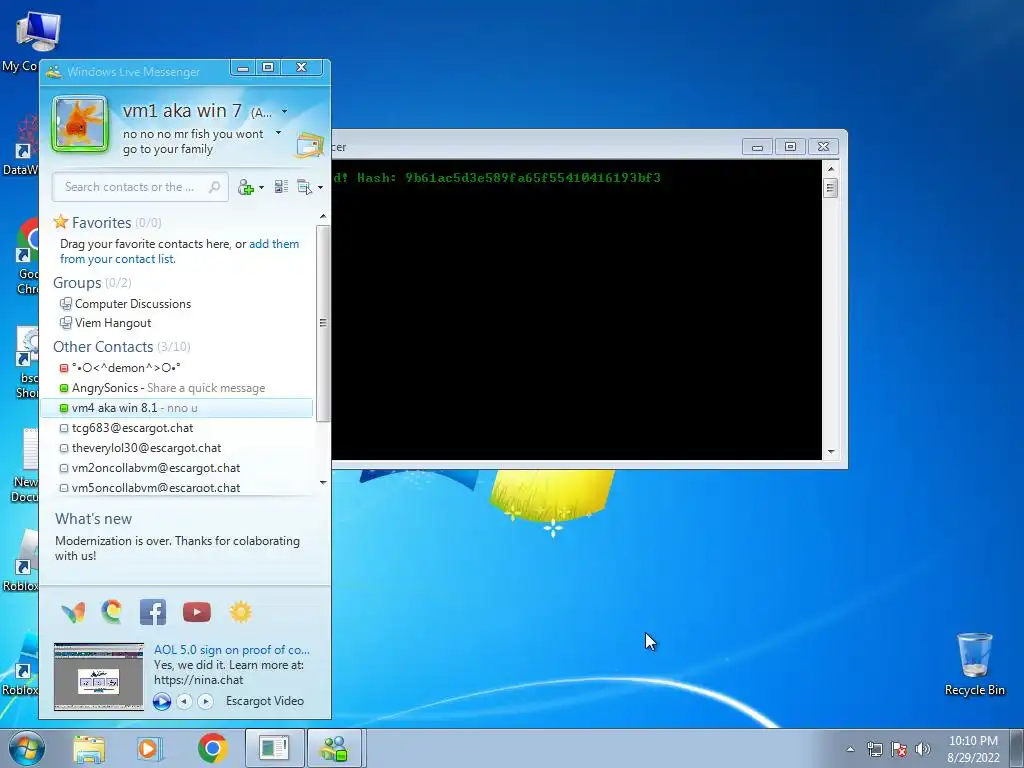Click the network tray icon
The width and height of the screenshot is (1024, 768).
pos(874,750)
